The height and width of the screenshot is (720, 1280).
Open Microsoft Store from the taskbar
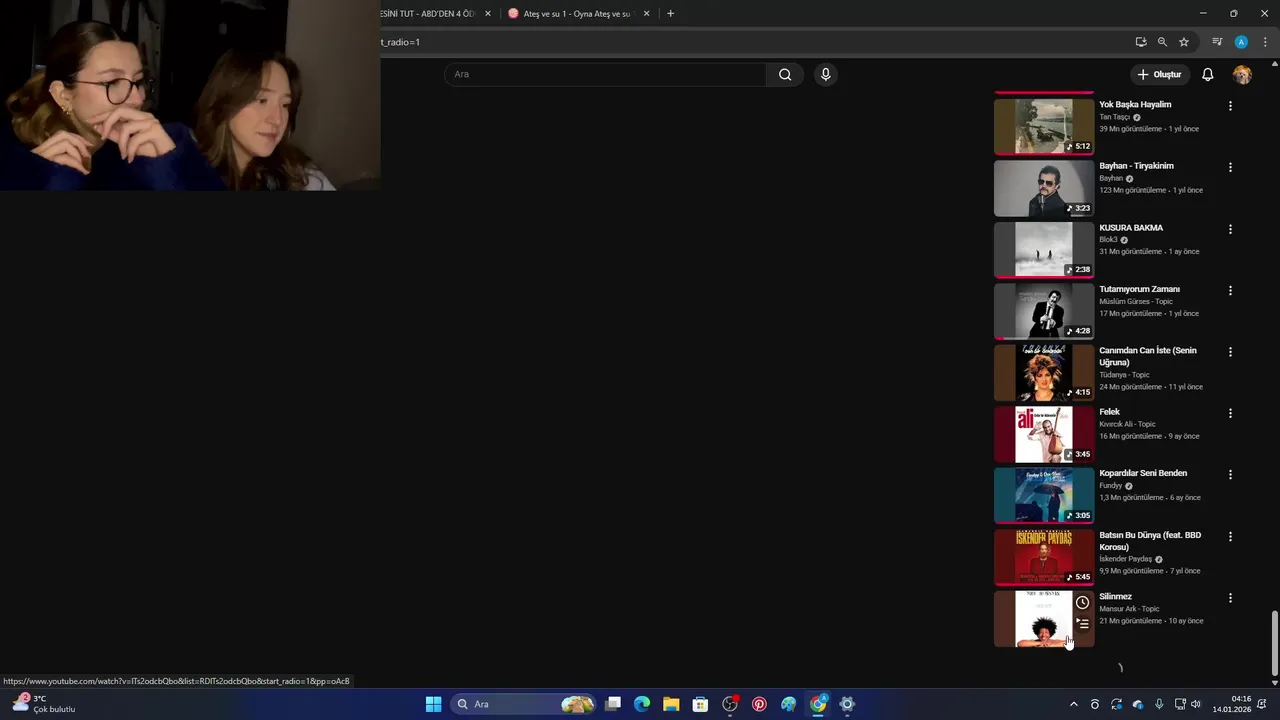(x=700, y=704)
